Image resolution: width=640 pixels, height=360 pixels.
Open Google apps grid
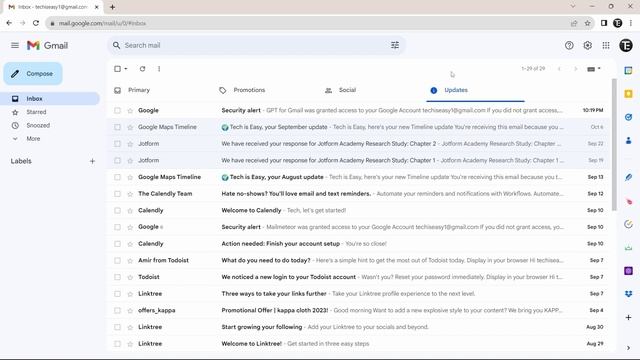606,45
